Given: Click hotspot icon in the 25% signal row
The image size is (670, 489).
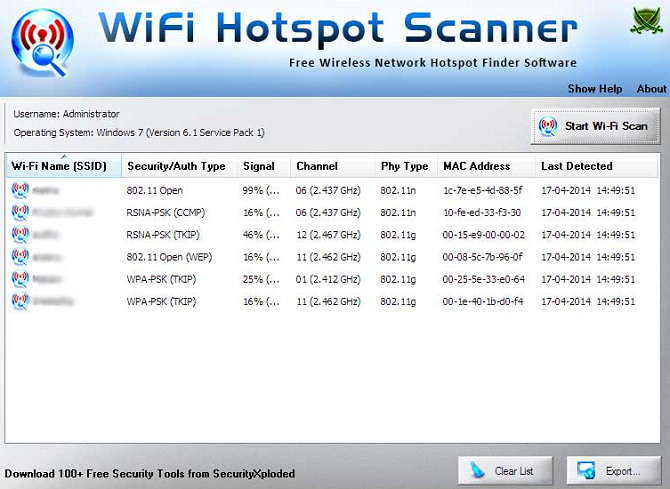Looking at the screenshot, I should 20,279.
